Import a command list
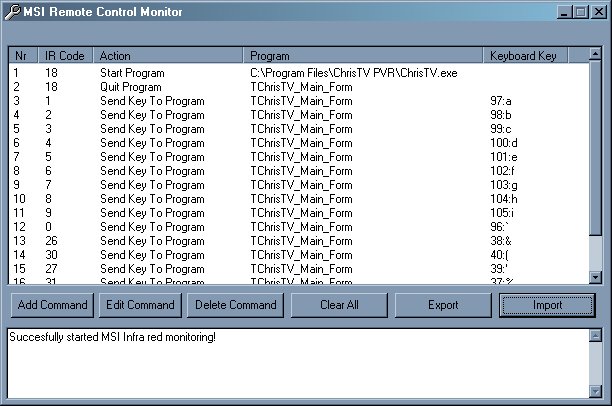 tap(547, 305)
